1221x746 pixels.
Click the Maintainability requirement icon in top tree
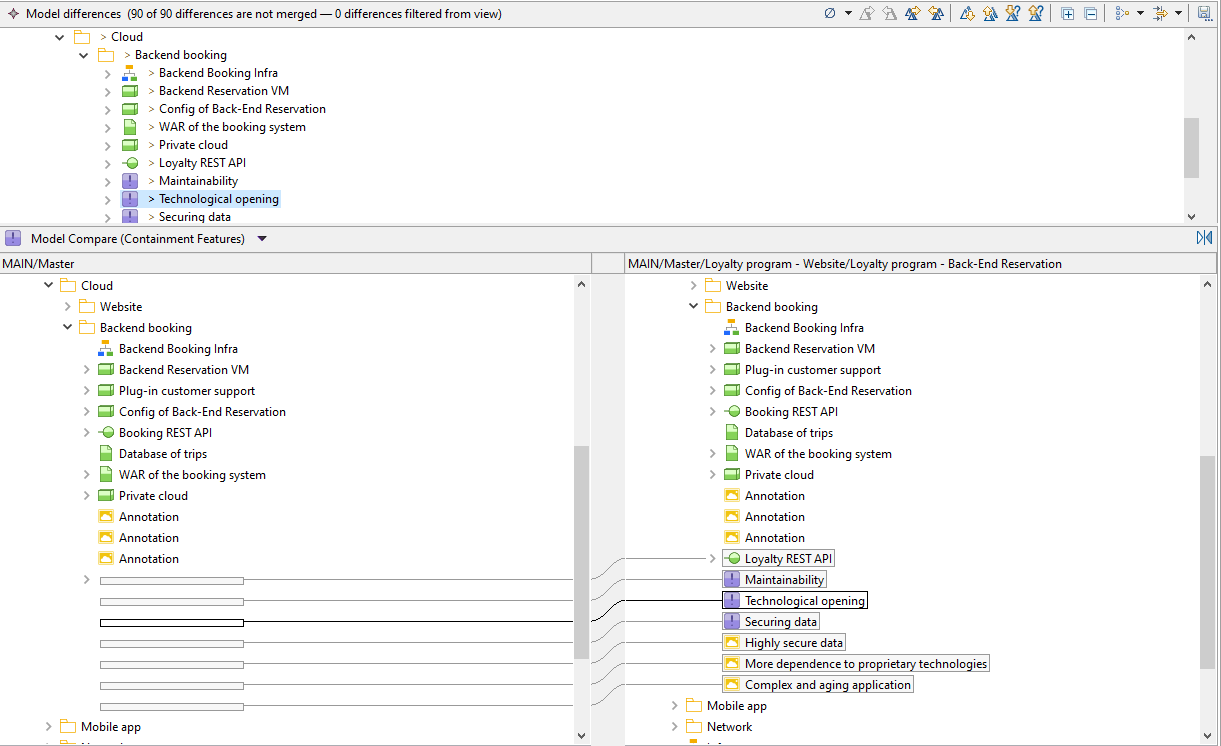click(129, 181)
